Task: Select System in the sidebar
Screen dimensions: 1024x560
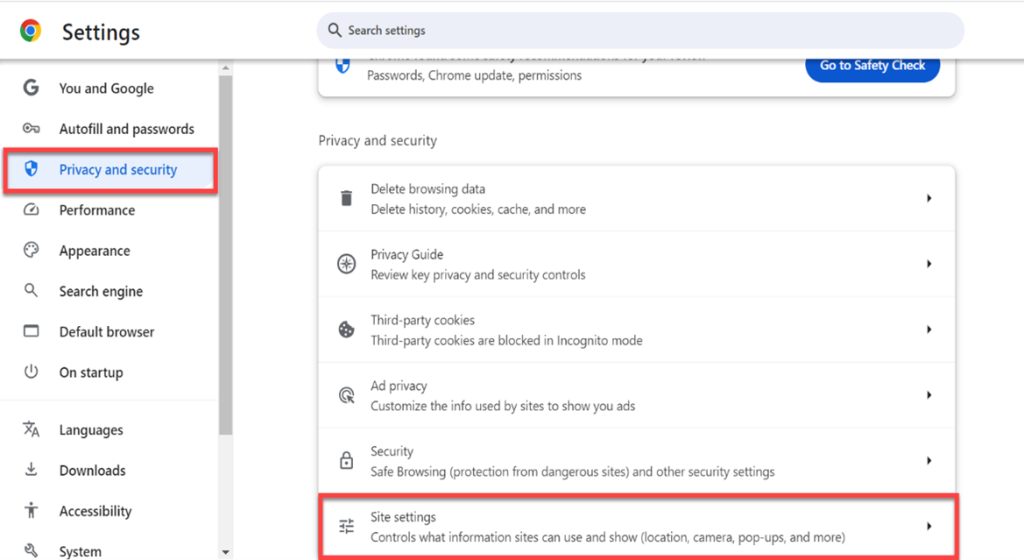Action: 80,551
